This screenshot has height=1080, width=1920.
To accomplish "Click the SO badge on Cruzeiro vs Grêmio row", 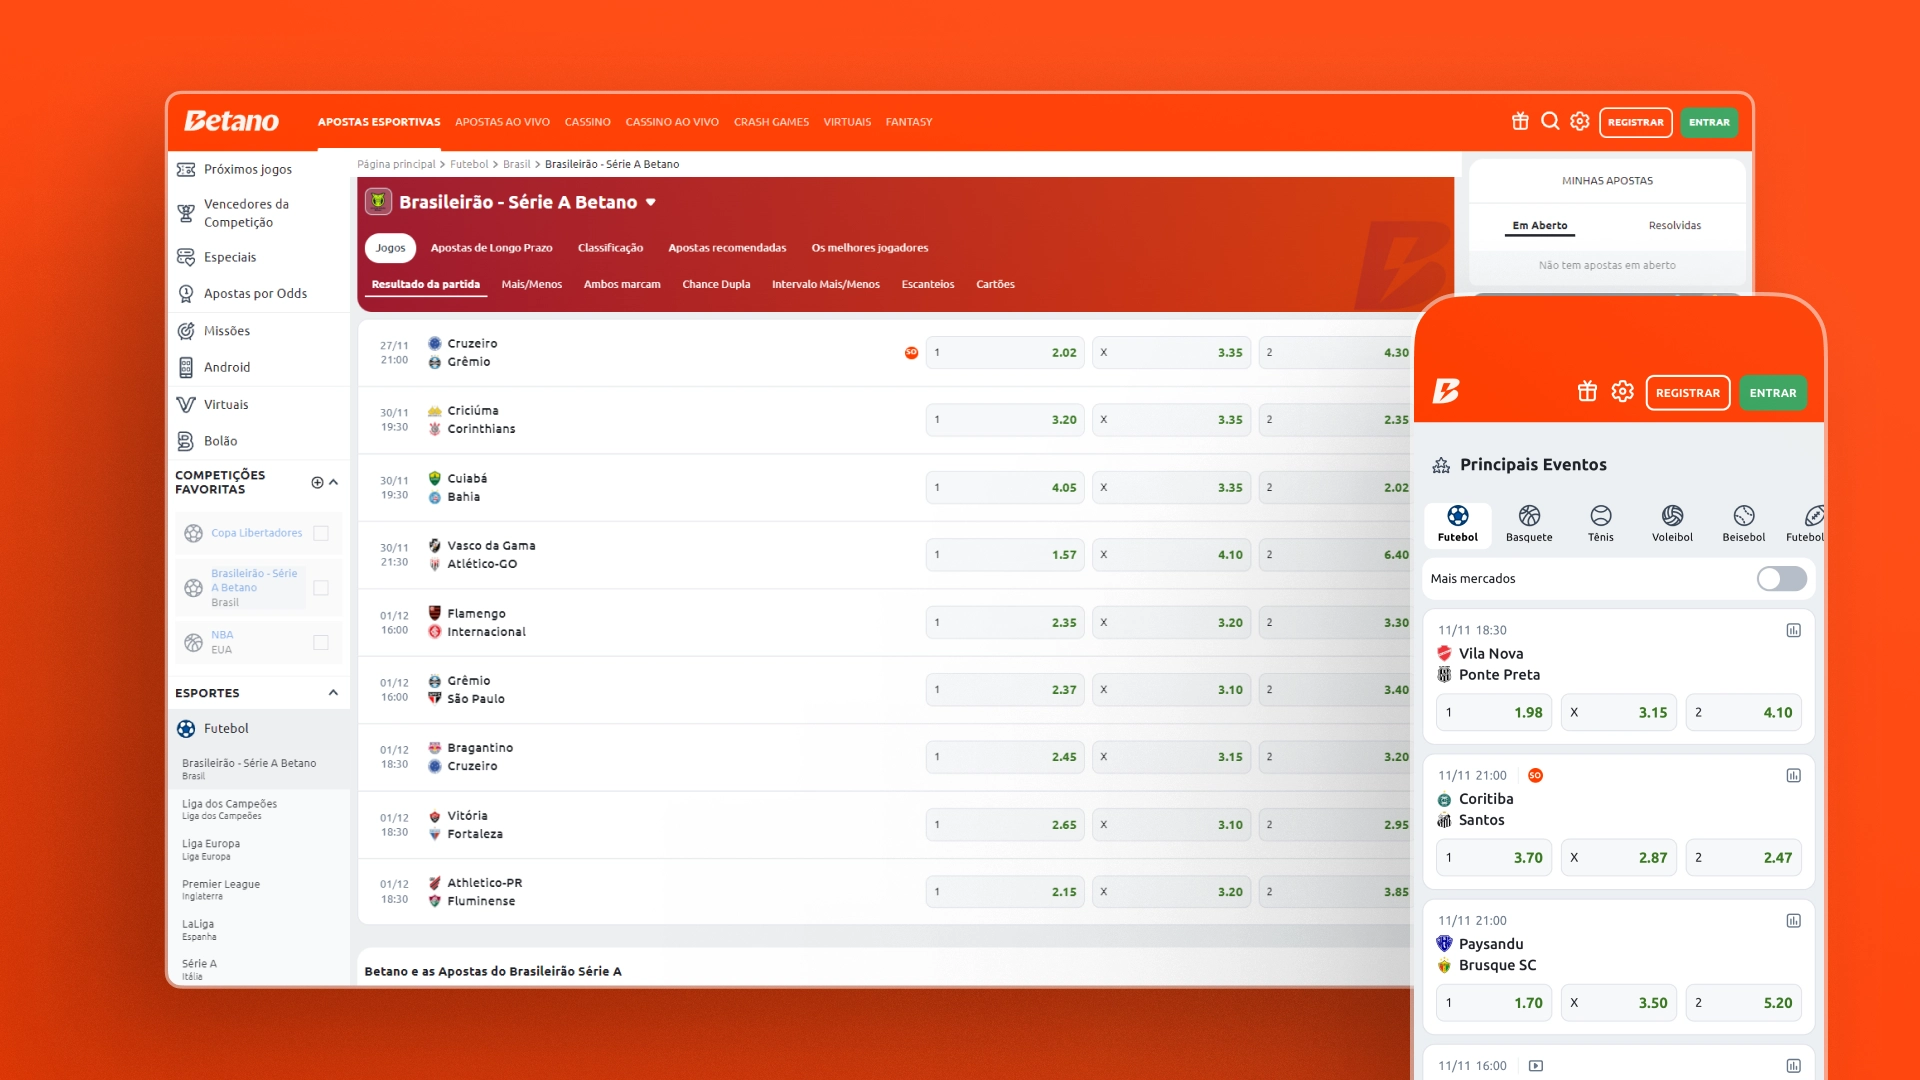I will coord(911,352).
